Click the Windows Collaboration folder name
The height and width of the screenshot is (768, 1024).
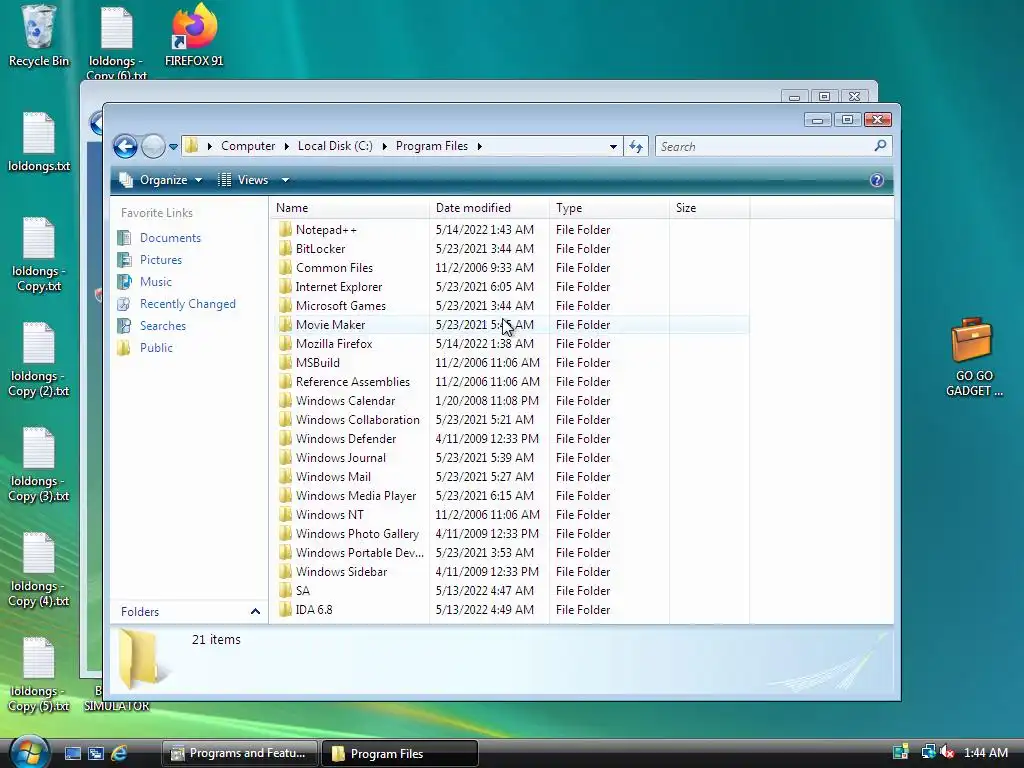(x=357, y=420)
